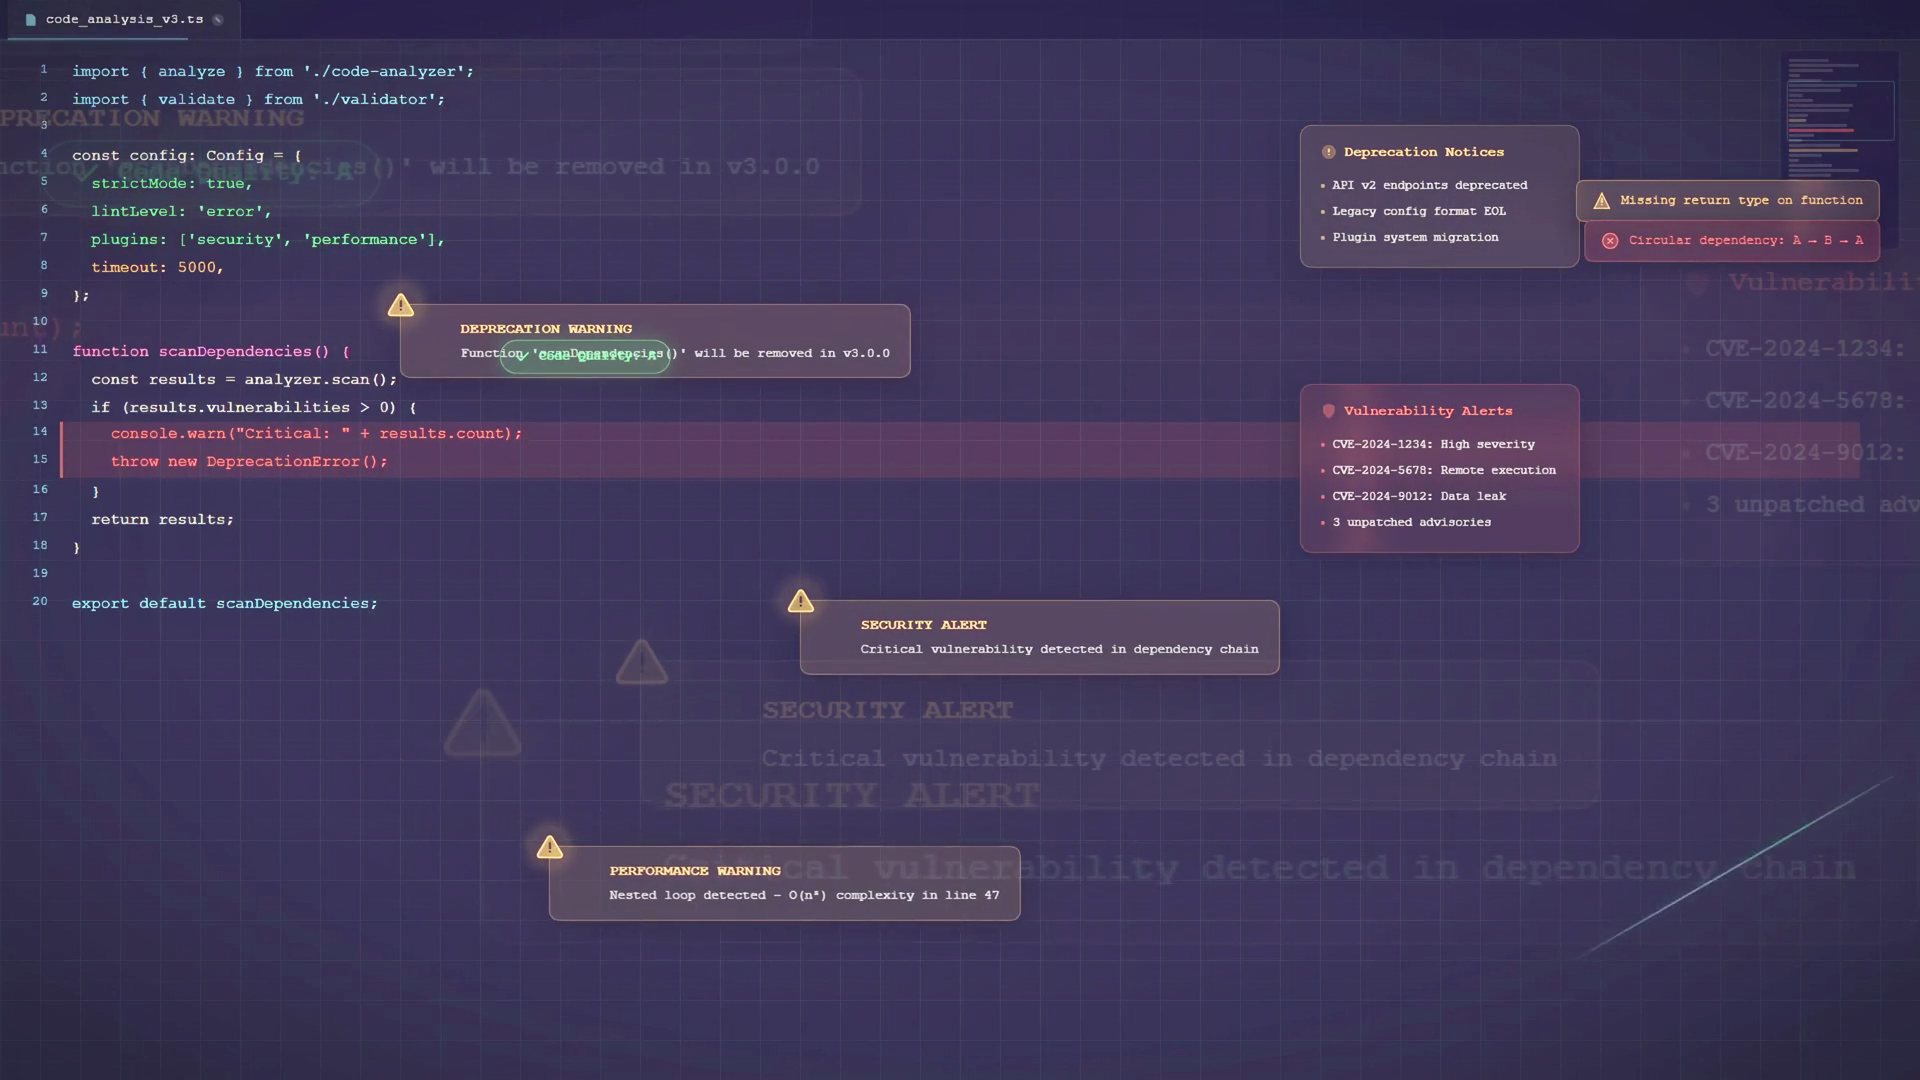The width and height of the screenshot is (1920, 1080).
Task: Open the Circular dependency A → B → A error
Action: click(x=1731, y=241)
